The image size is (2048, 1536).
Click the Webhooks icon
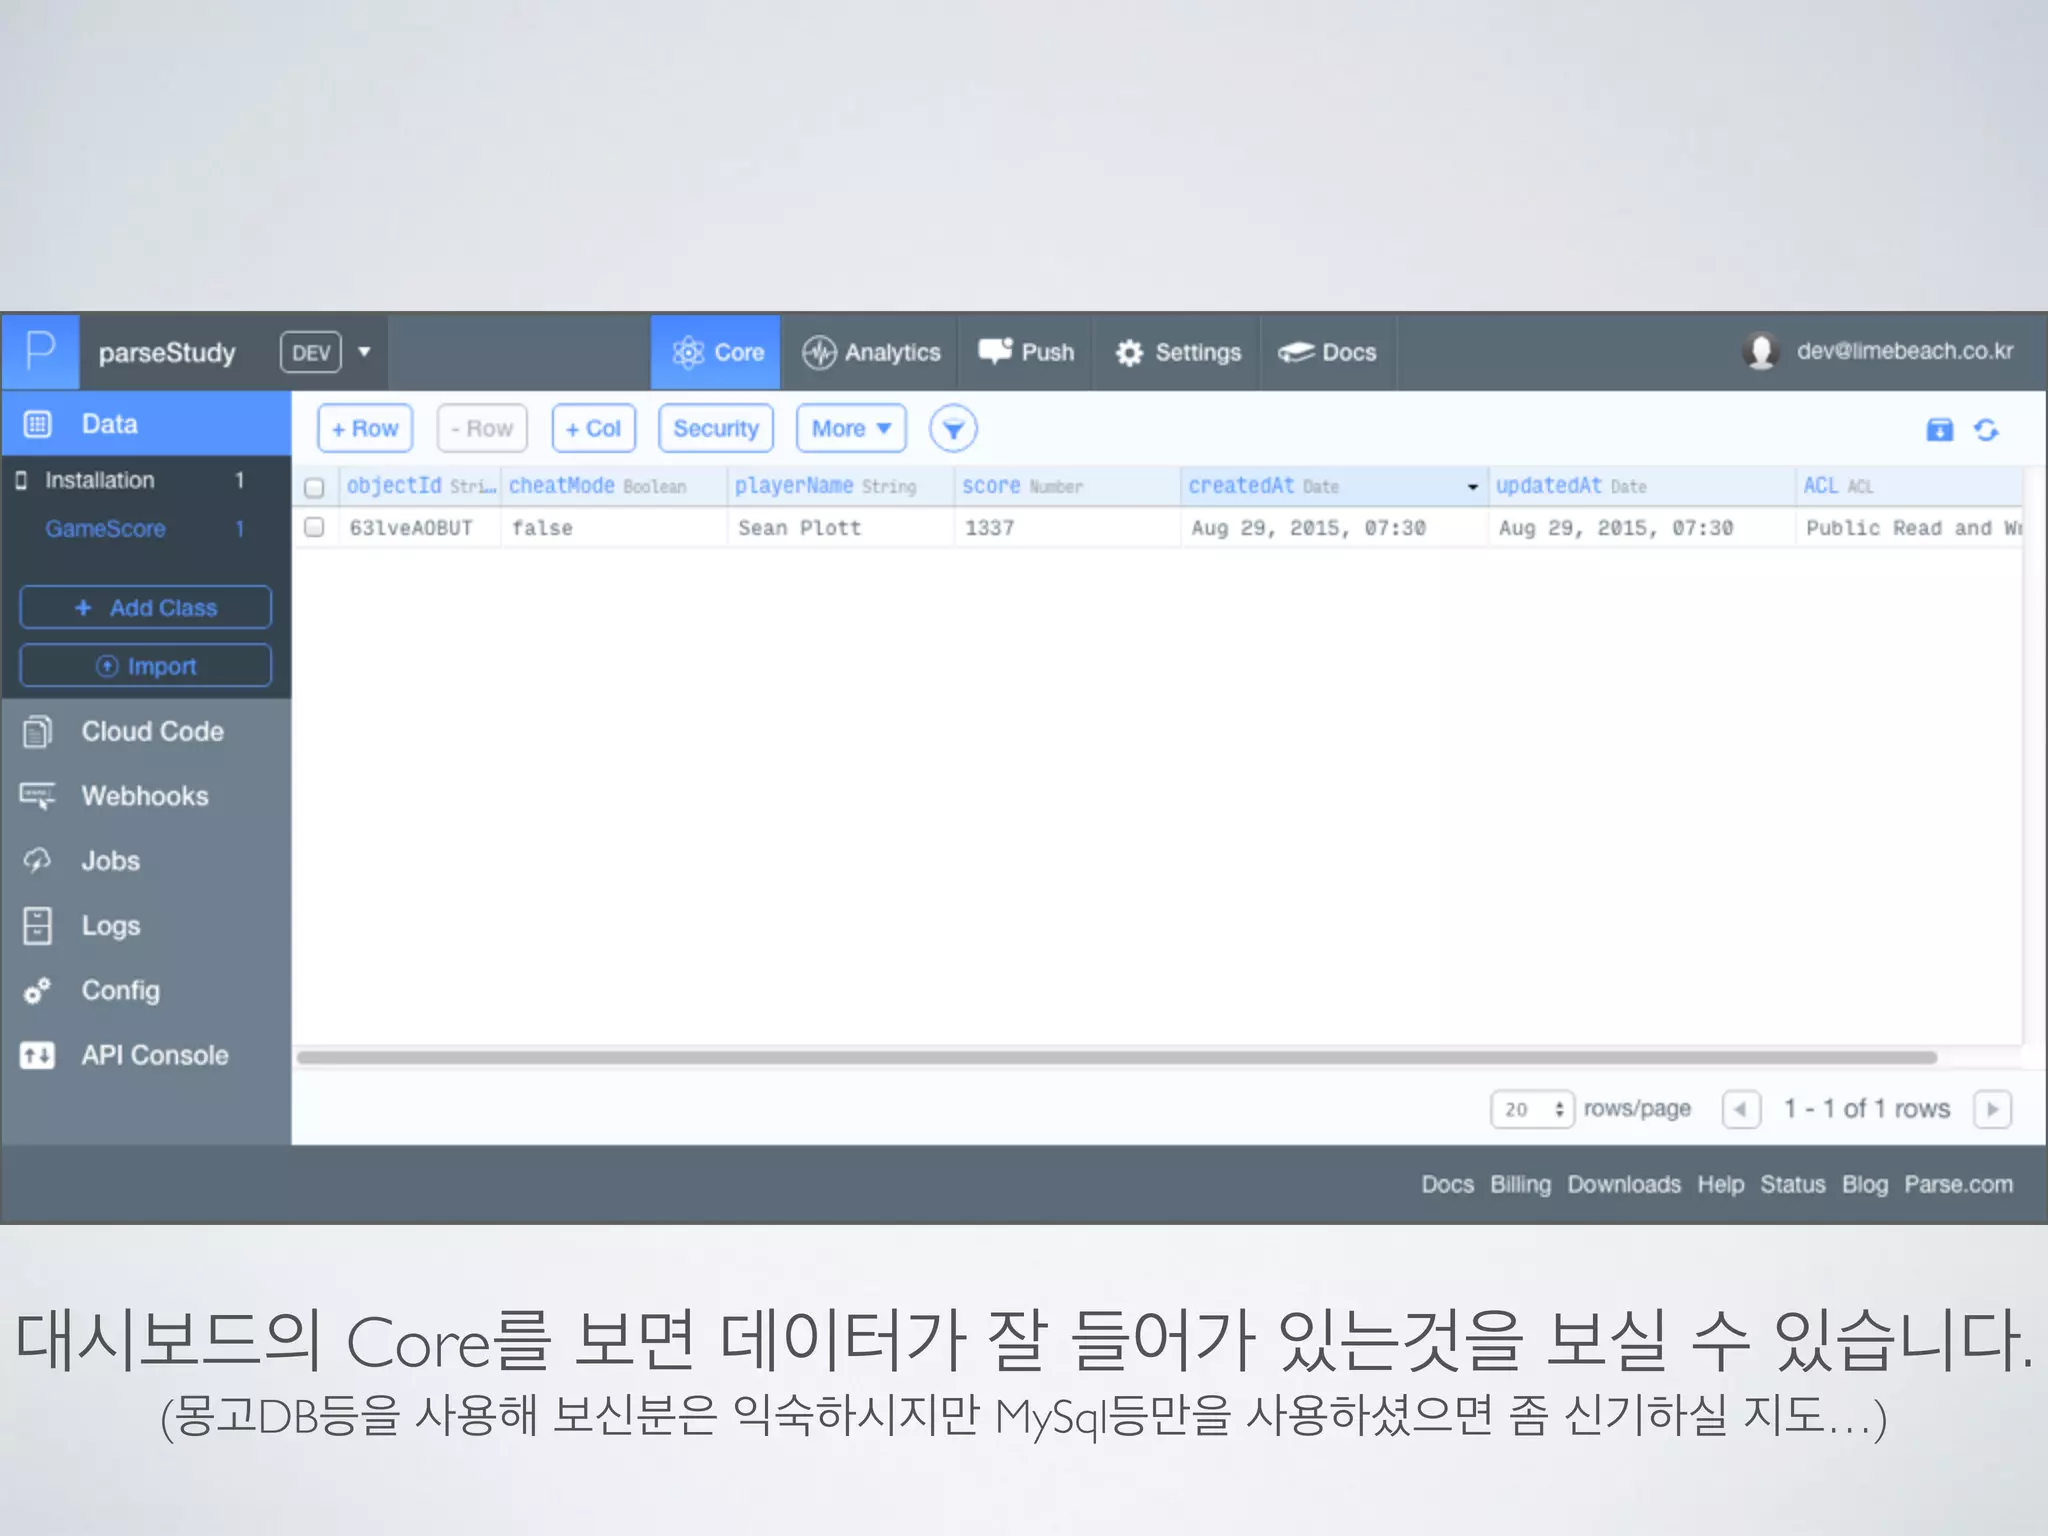[x=38, y=796]
